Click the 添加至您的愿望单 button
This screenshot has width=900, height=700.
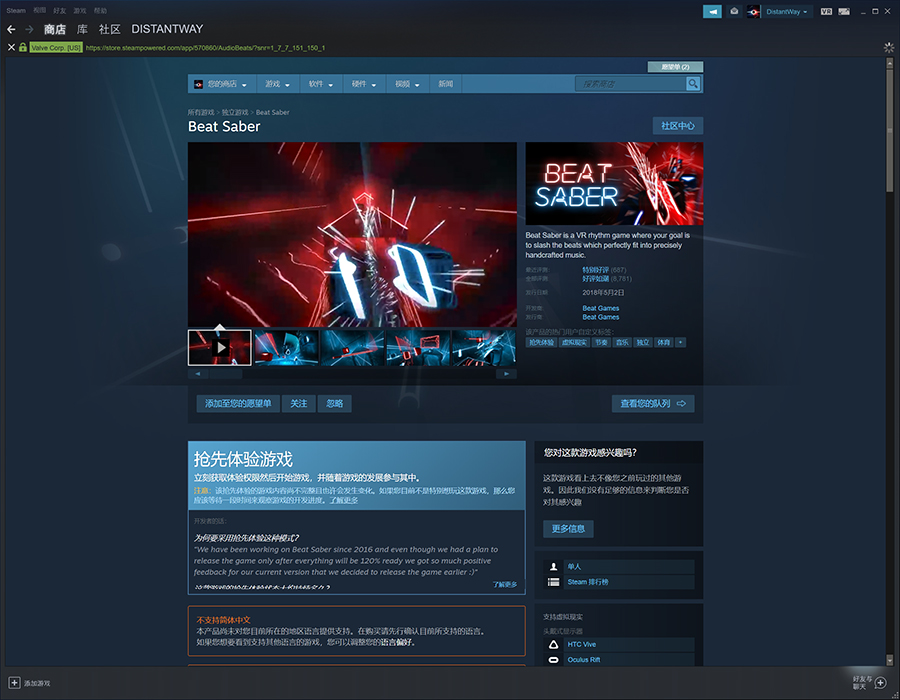pyautogui.click(x=238, y=403)
